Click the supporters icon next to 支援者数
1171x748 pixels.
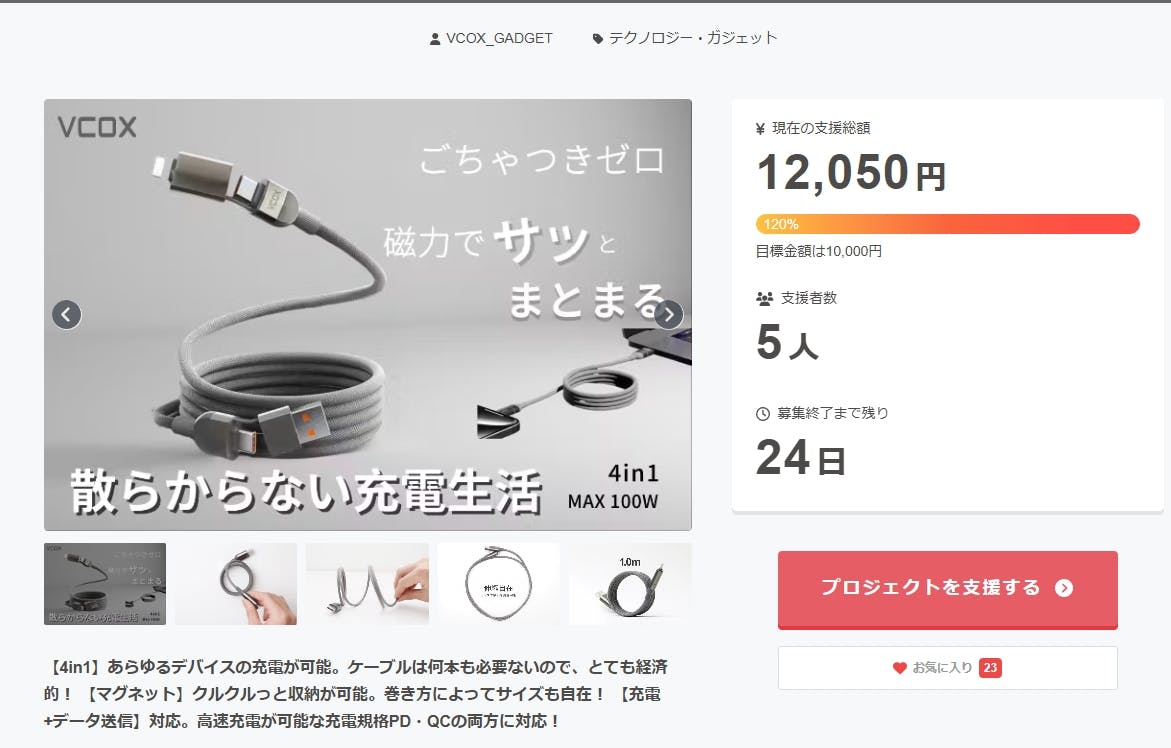[x=764, y=299]
